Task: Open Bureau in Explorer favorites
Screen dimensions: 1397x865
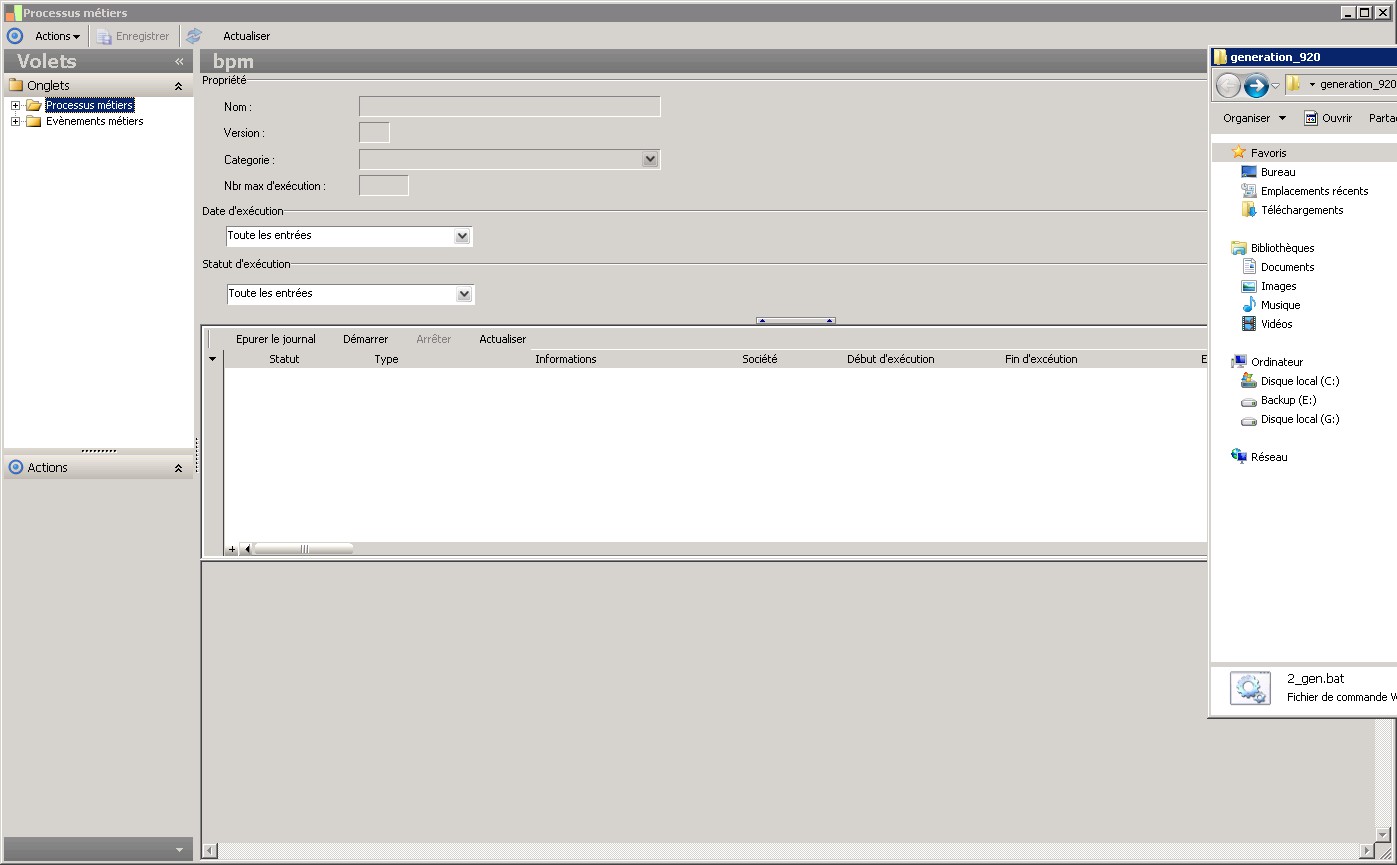Action: 1278,172
